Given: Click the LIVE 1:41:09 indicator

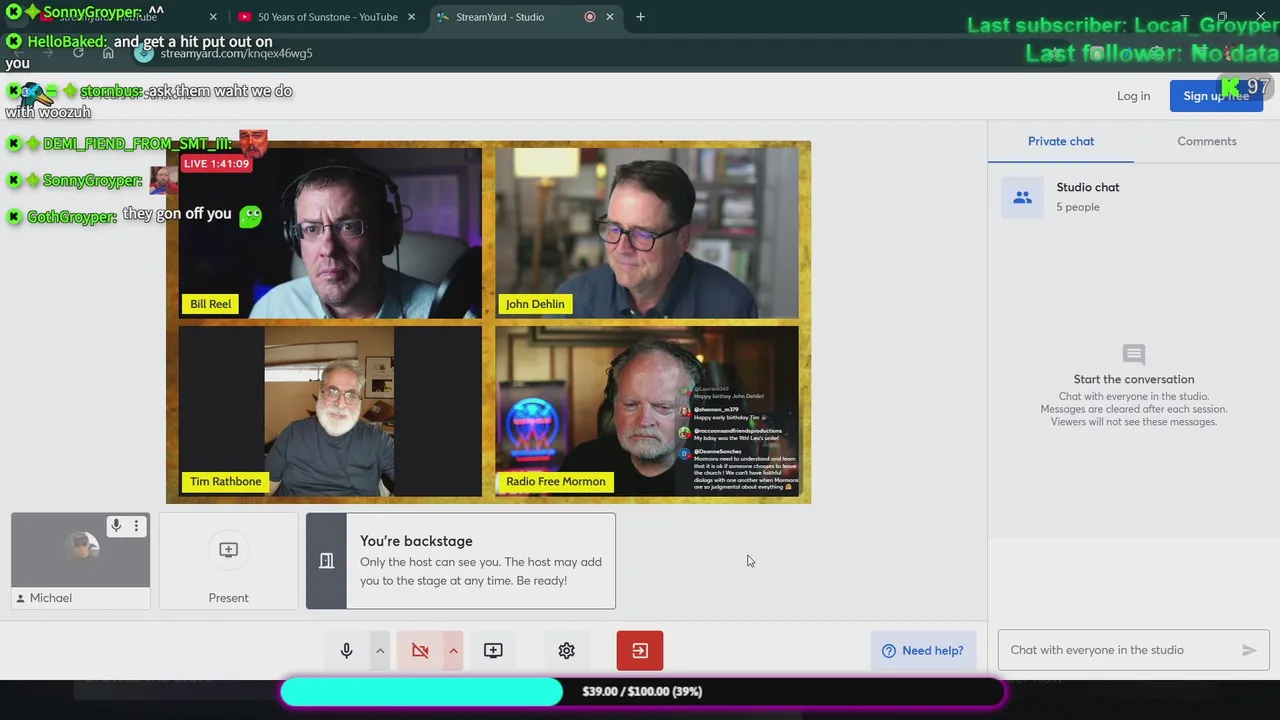Looking at the screenshot, I should click(216, 164).
